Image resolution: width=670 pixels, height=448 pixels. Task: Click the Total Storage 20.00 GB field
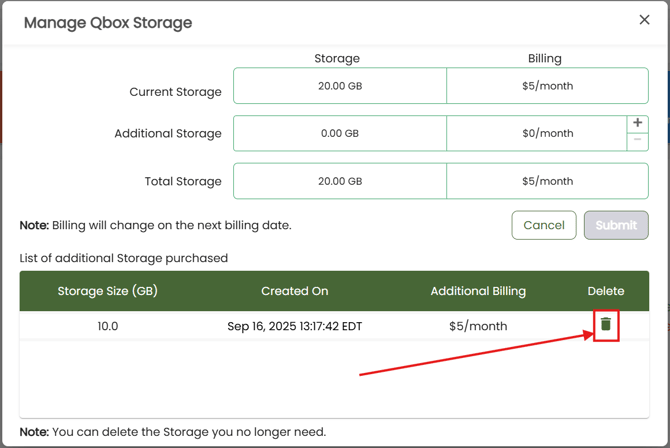coord(340,181)
